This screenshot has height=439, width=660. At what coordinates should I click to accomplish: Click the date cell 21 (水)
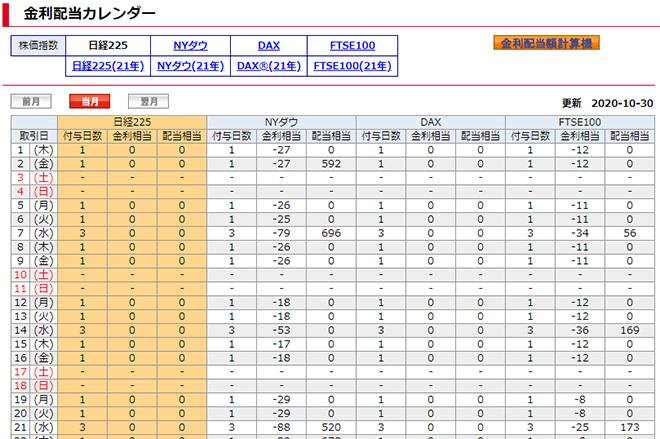[x=34, y=428]
